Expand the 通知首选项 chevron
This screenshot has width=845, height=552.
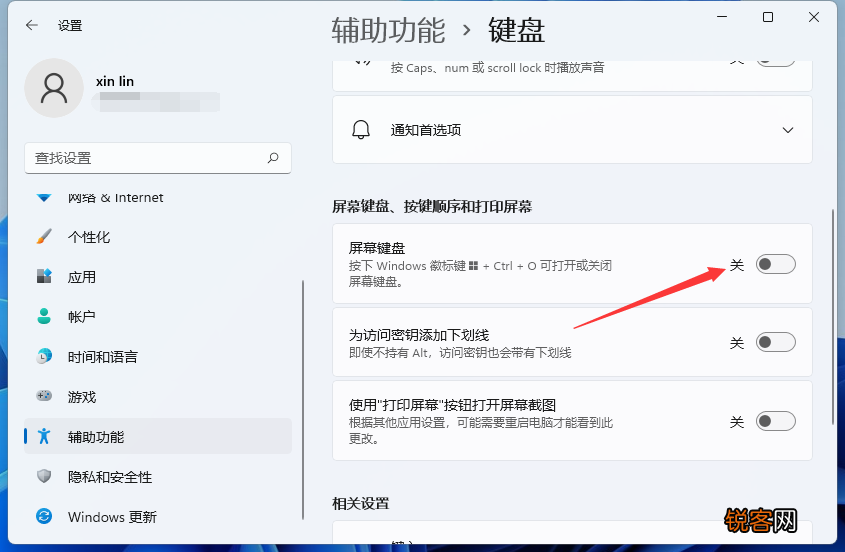click(788, 130)
